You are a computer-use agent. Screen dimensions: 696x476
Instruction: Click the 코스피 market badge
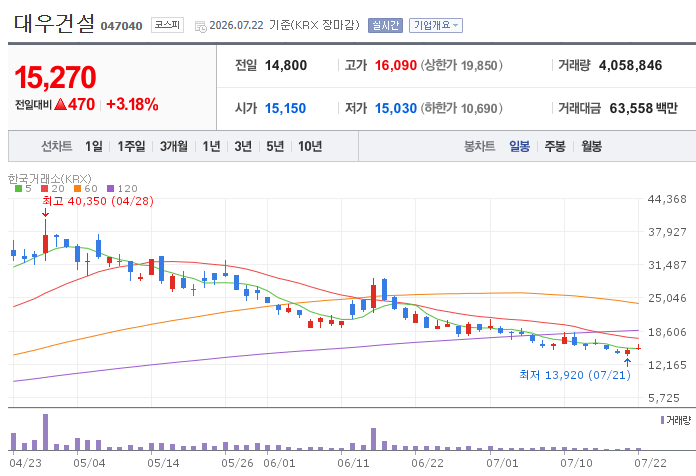click(x=167, y=25)
